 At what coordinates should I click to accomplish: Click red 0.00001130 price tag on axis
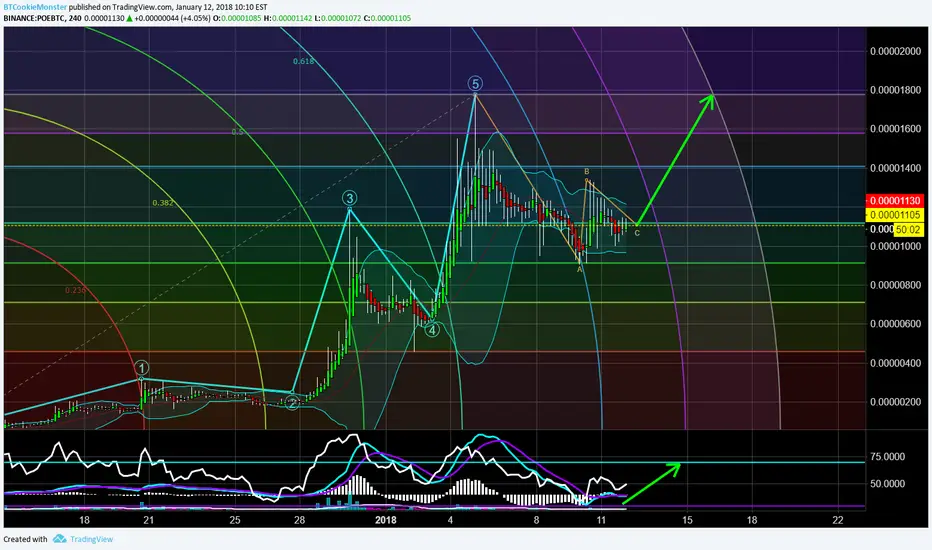[895, 201]
